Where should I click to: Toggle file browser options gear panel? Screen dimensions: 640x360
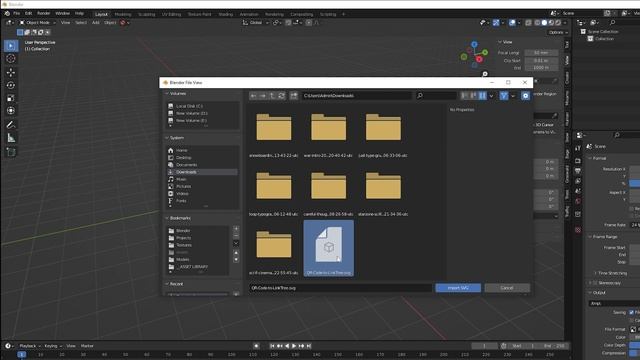[x=525, y=96]
